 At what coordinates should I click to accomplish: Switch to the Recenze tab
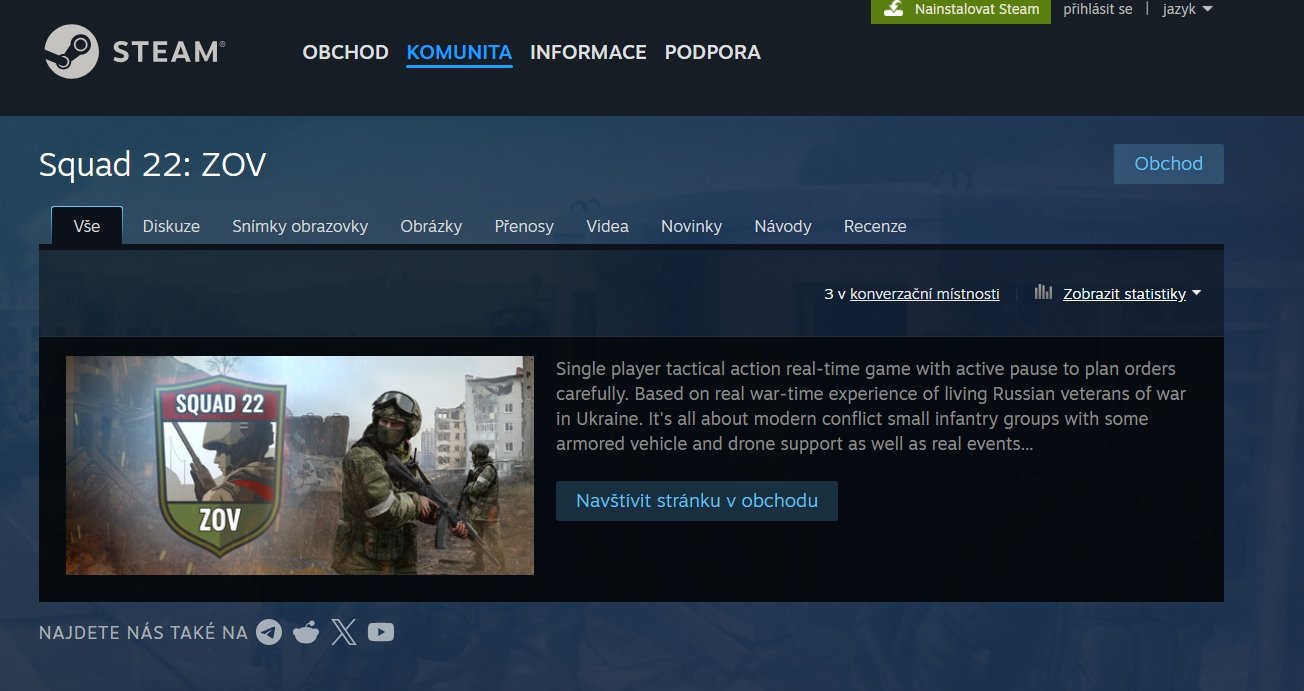pos(875,226)
